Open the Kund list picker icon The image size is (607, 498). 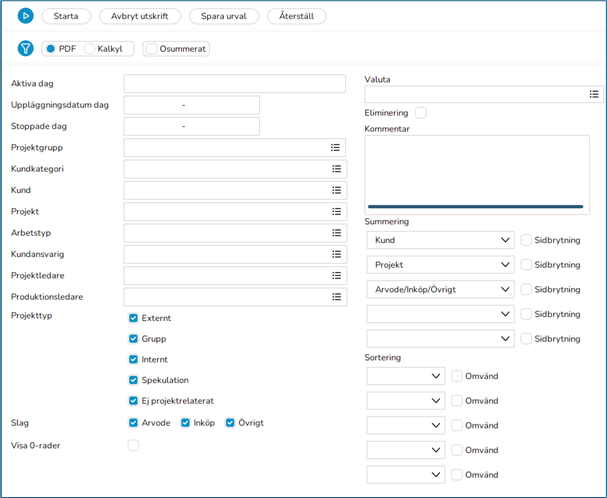pos(336,191)
